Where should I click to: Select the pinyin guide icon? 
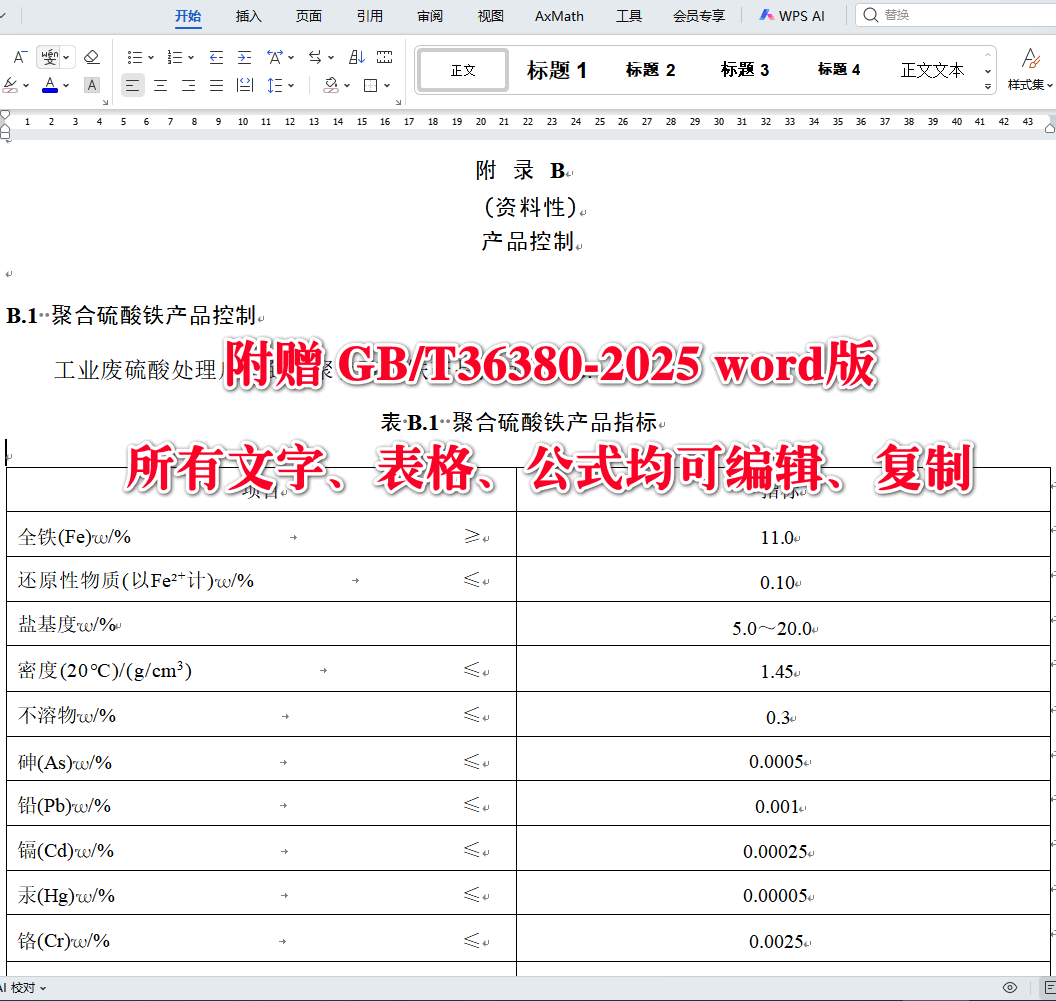51,56
